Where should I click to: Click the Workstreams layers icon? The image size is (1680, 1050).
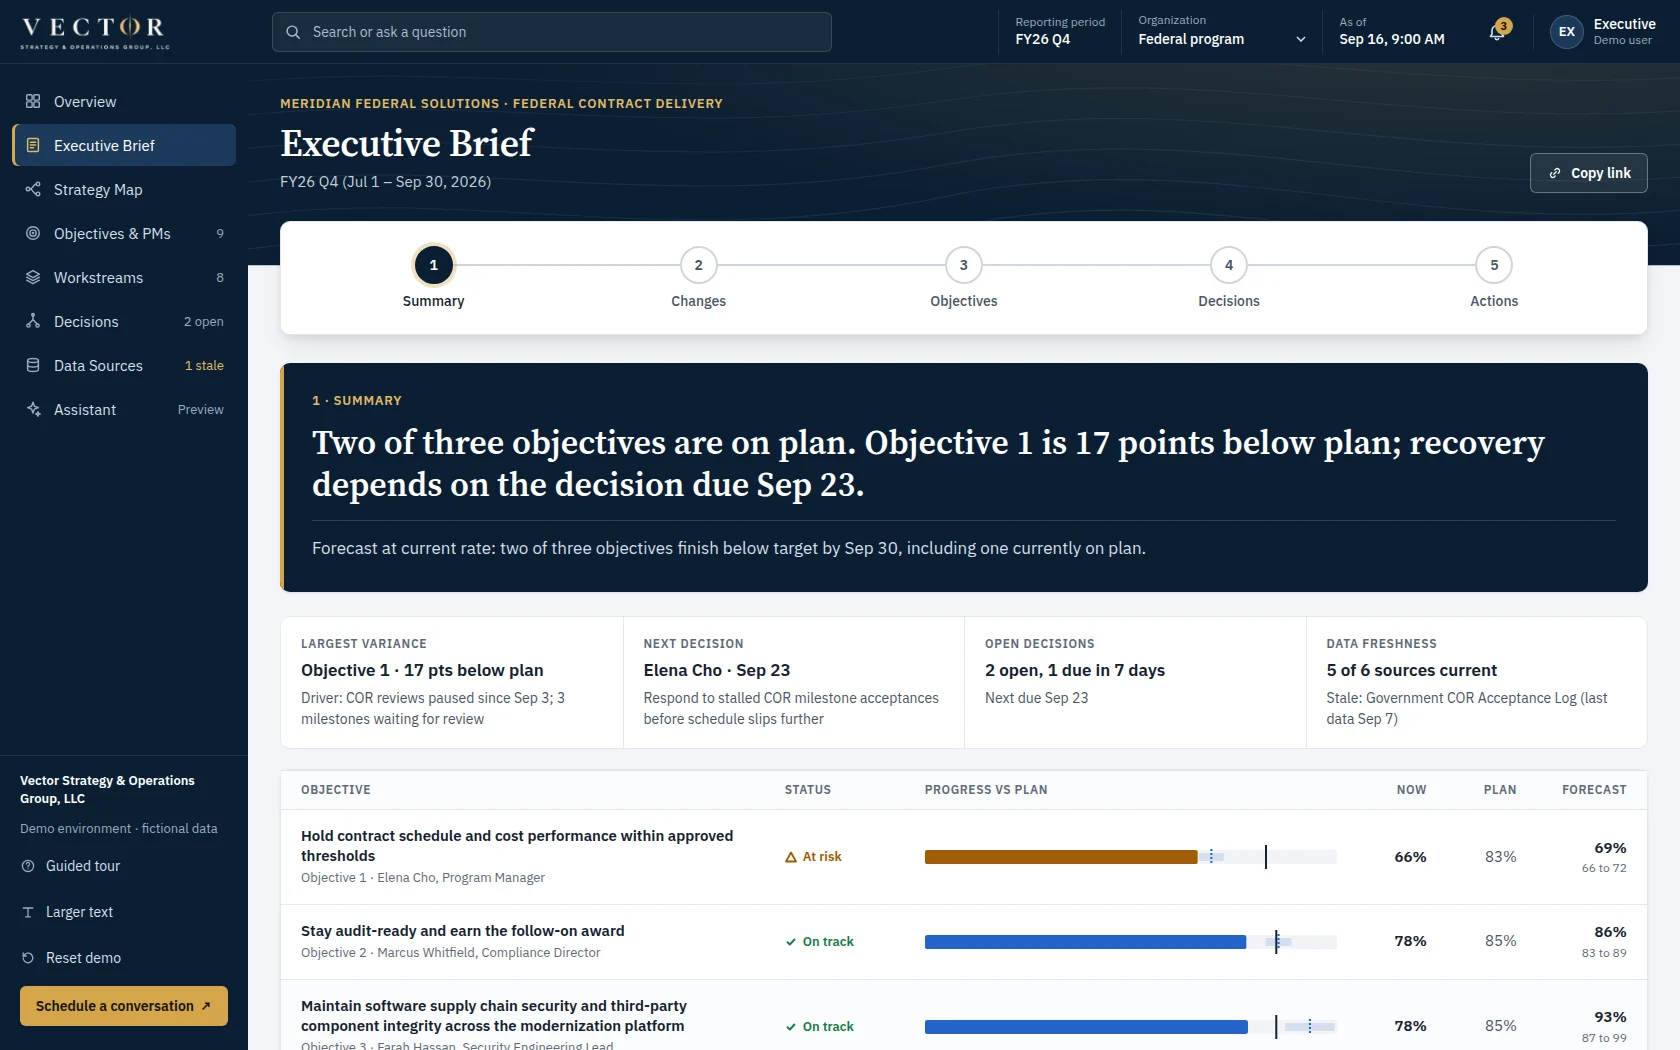coord(33,278)
